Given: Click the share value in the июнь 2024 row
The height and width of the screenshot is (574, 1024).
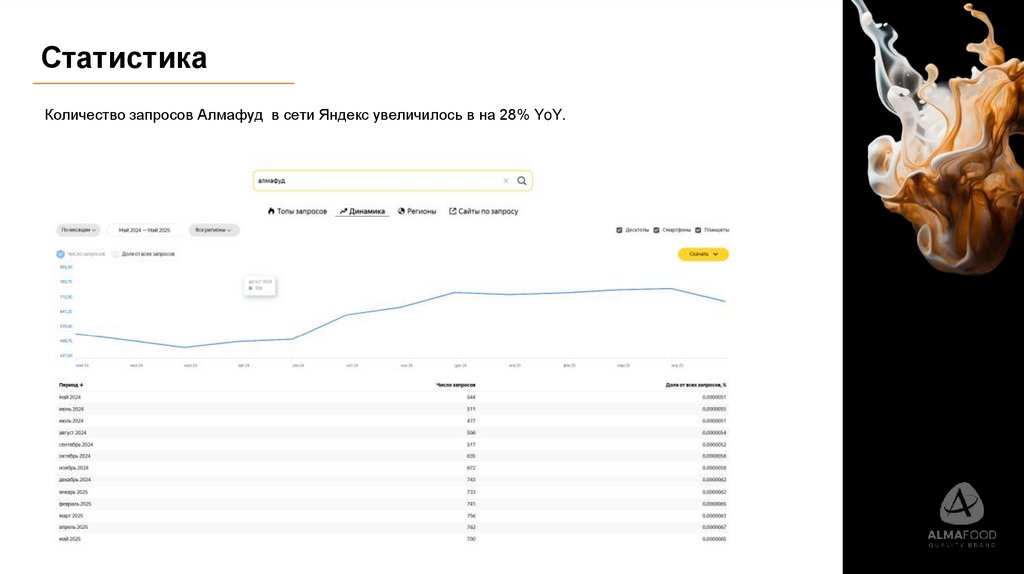Looking at the screenshot, I should tap(714, 409).
